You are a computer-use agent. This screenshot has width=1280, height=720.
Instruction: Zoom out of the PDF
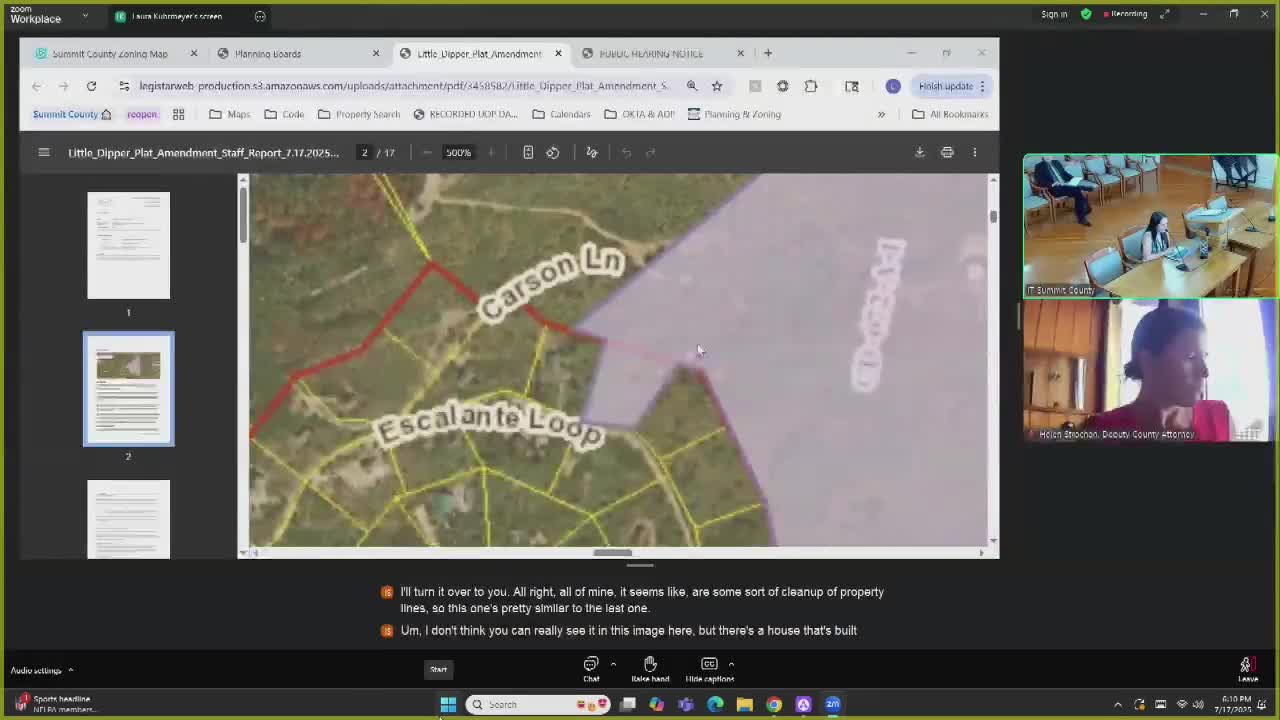coord(427,152)
